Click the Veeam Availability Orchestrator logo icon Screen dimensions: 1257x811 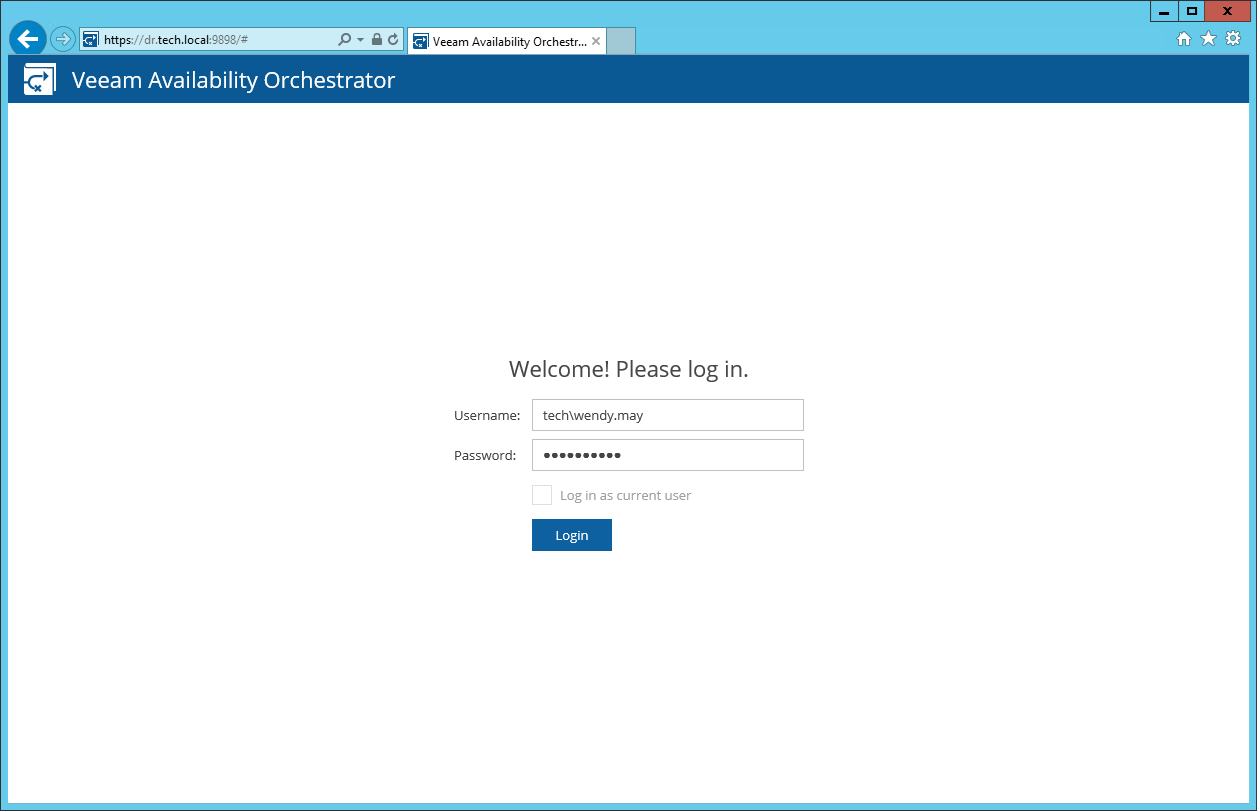(x=39, y=80)
